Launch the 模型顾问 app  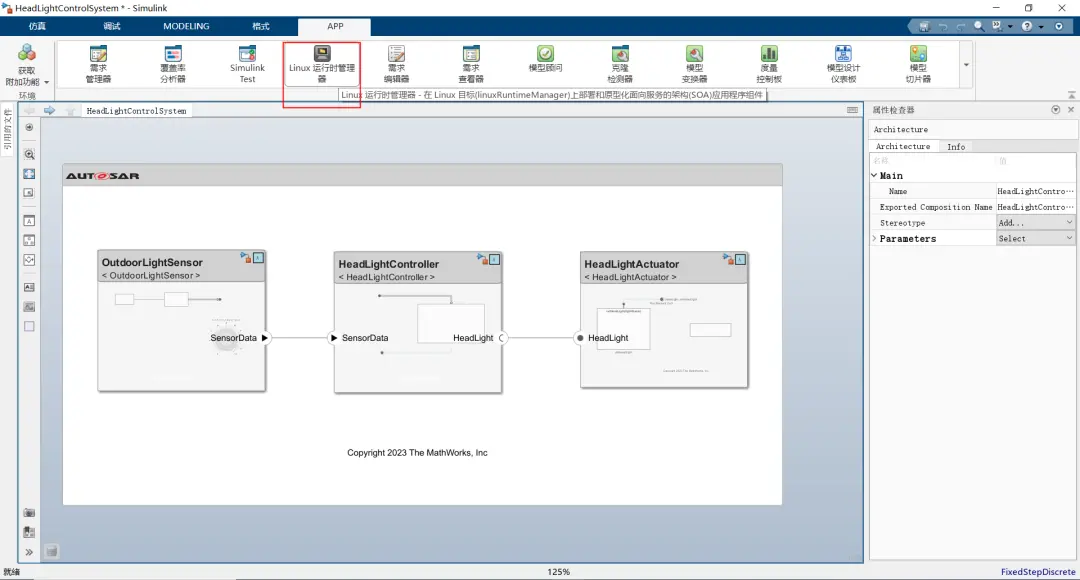tap(546, 59)
